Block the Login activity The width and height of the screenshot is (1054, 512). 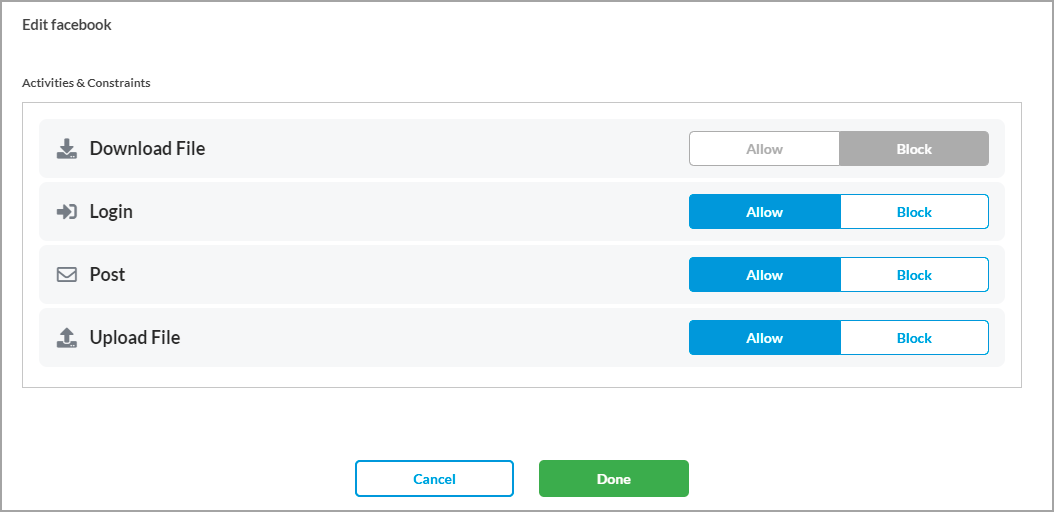click(x=914, y=212)
